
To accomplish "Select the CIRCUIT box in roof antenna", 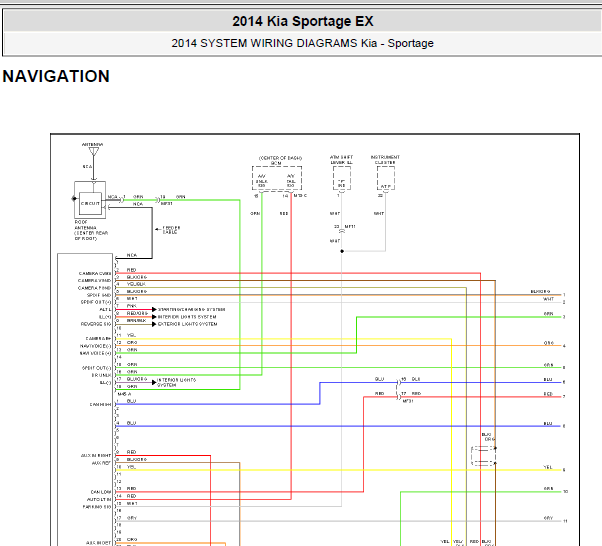I will [x=90, y=203].
